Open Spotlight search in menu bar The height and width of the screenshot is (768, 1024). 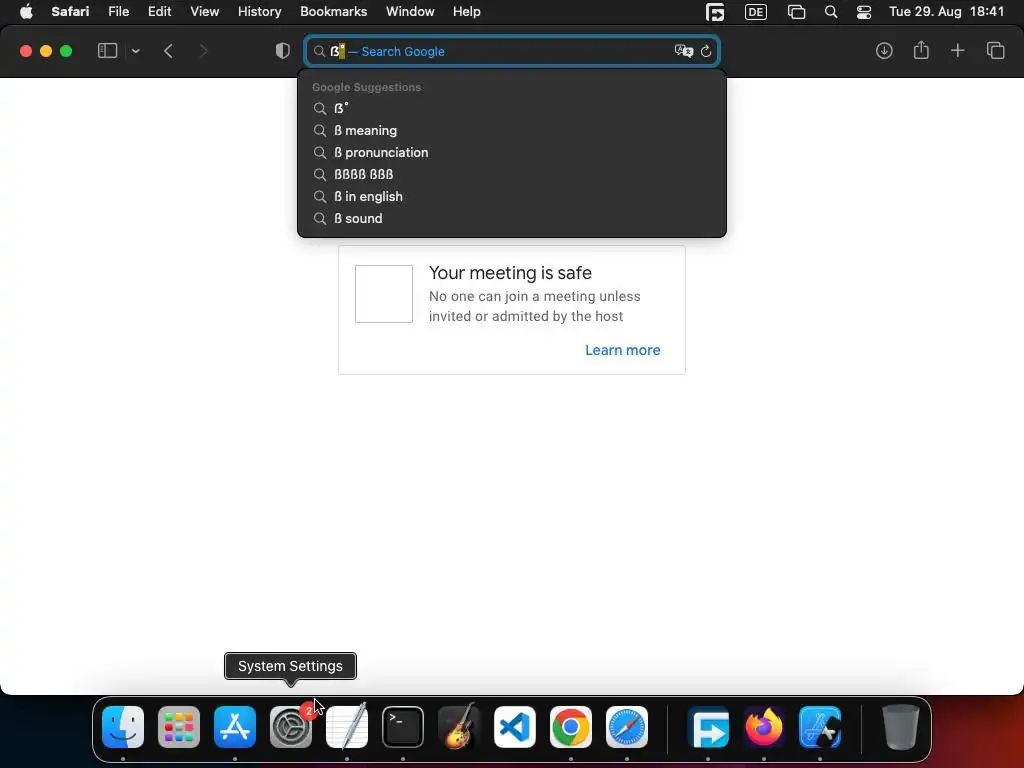click(831, 12)
